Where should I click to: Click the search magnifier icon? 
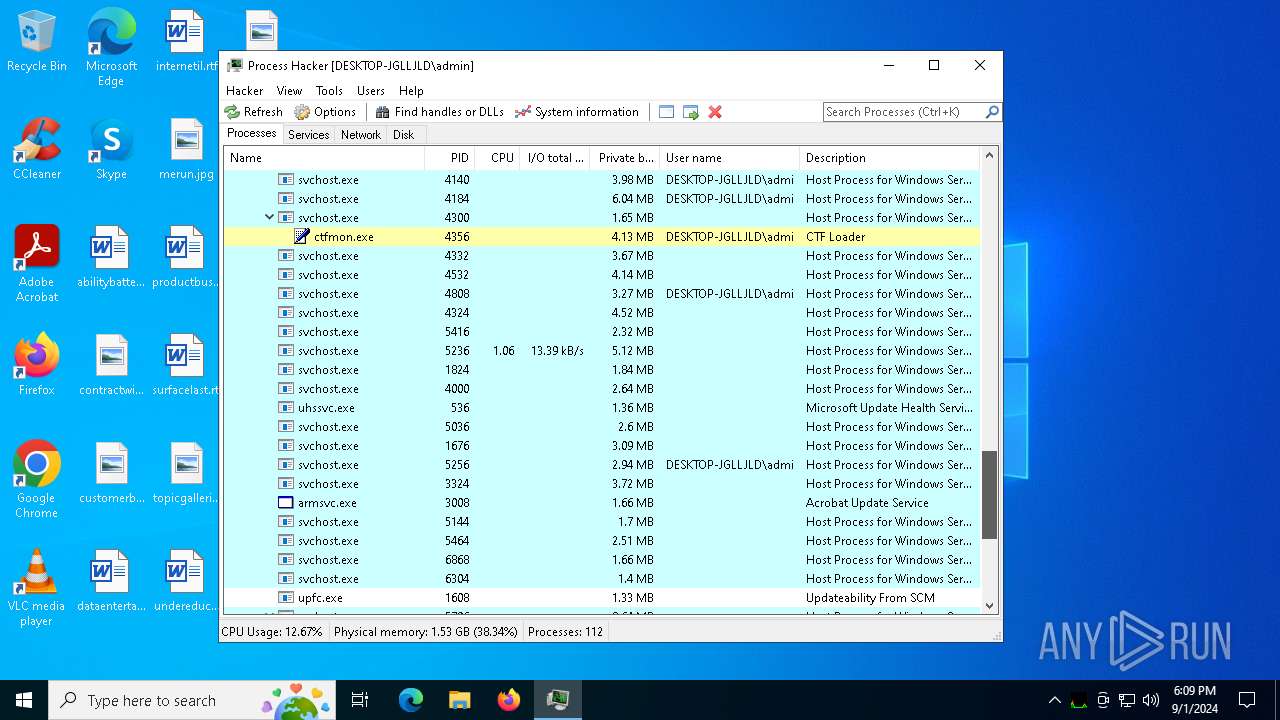(992, 112)
